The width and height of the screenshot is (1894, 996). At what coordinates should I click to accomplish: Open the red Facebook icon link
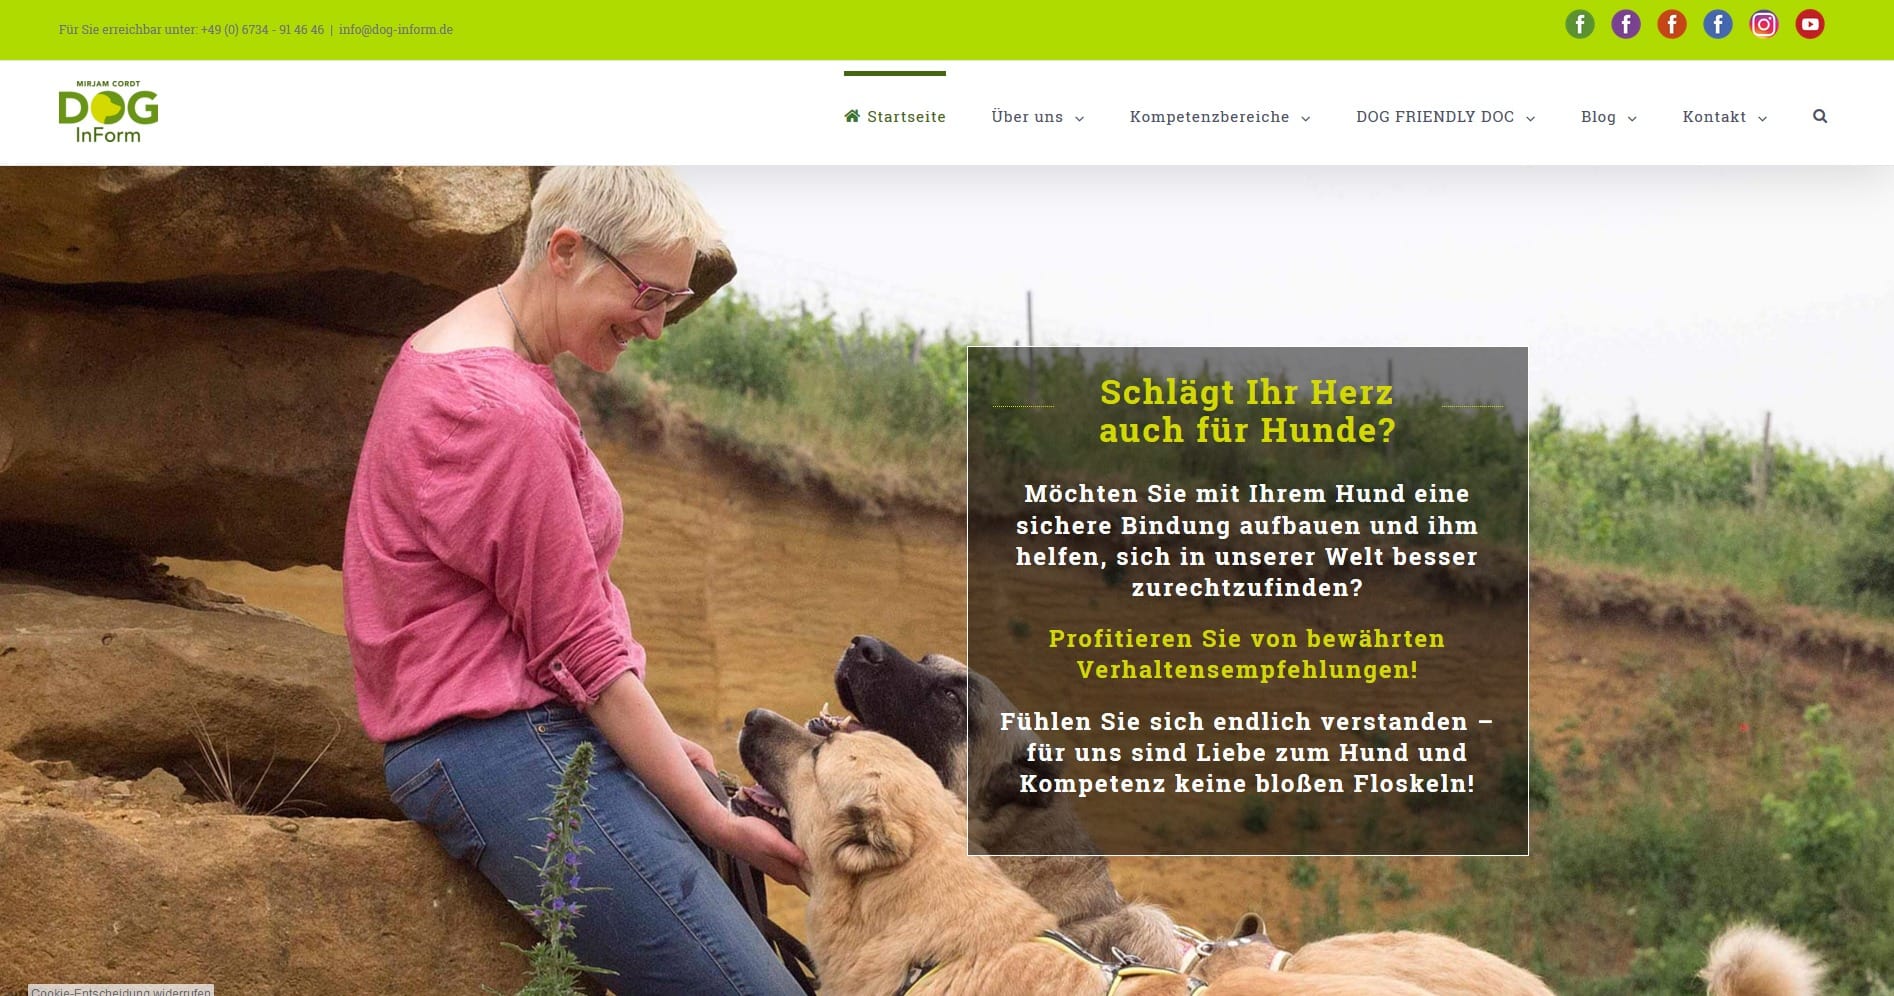[1672, 24]
